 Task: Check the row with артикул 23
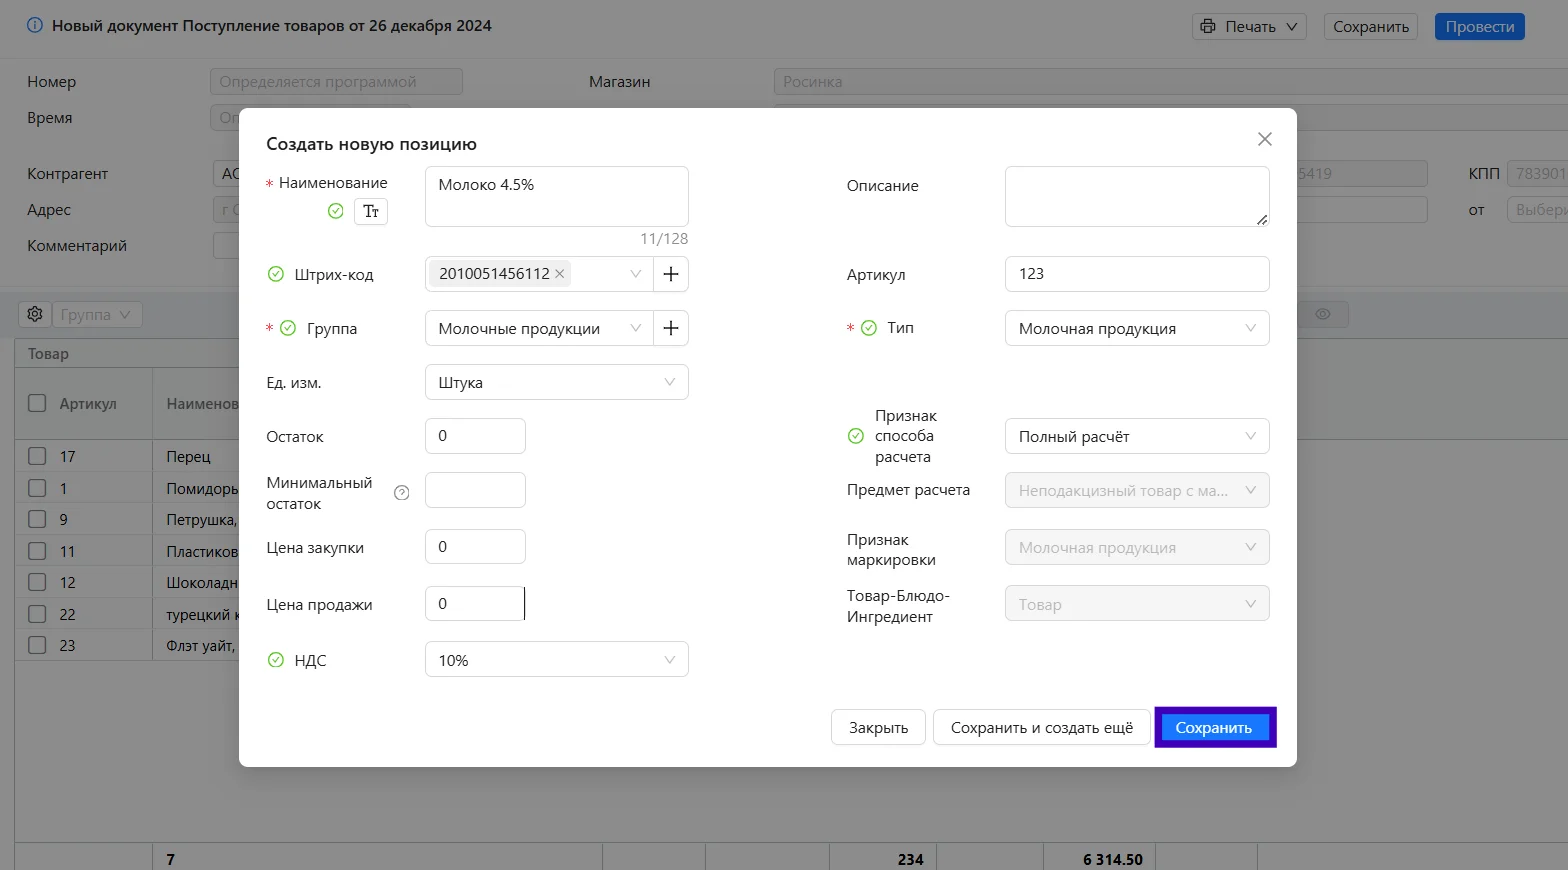click(x=37, y=645)
